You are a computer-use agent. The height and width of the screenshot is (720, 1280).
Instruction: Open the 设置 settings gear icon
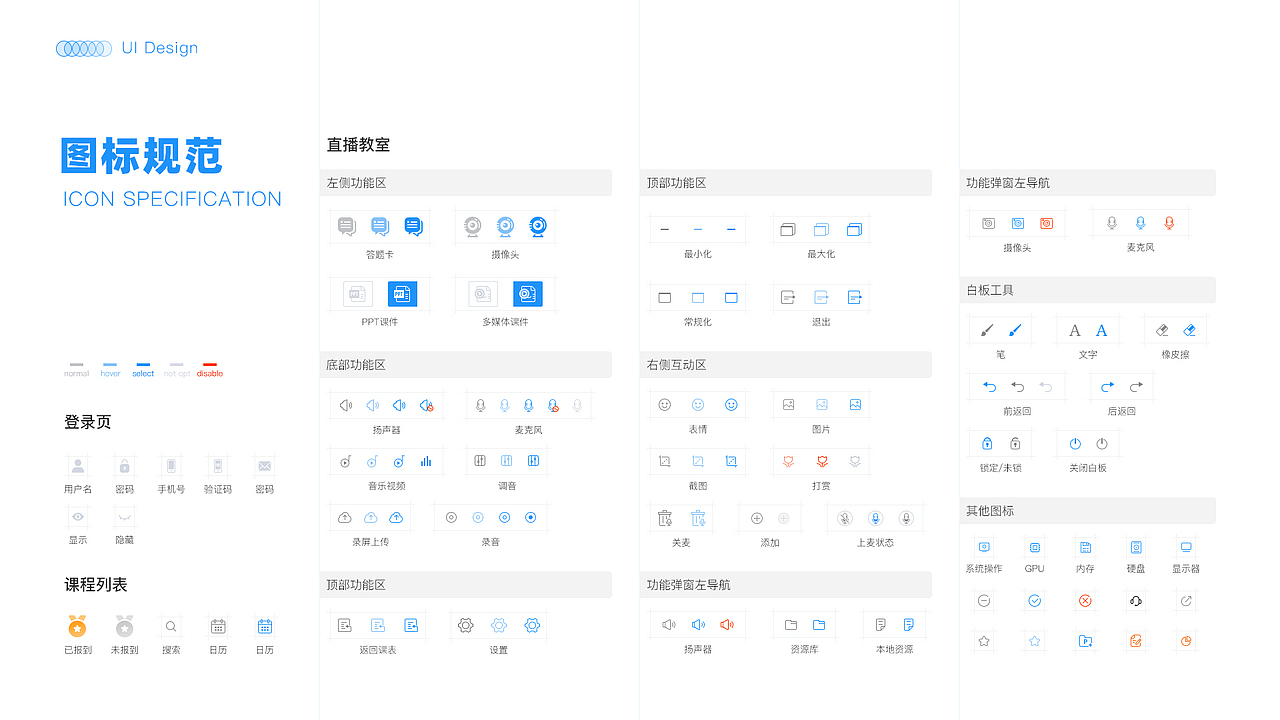click(x=498, y=625)
